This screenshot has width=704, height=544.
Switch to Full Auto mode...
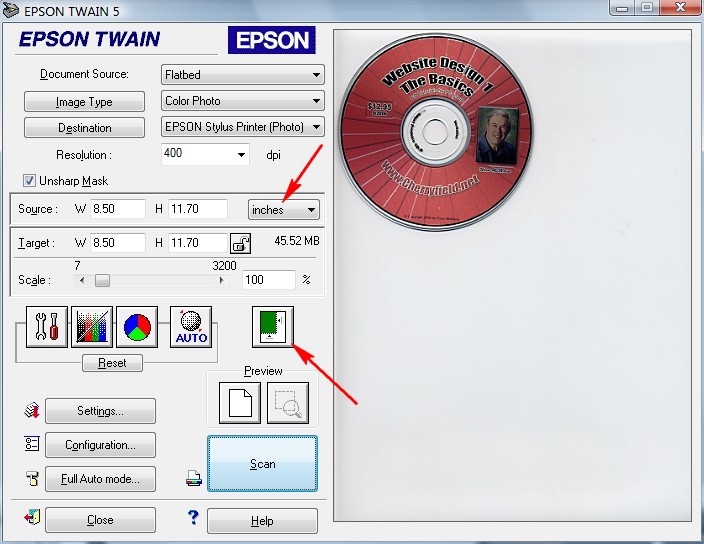(x=101, y=479)
